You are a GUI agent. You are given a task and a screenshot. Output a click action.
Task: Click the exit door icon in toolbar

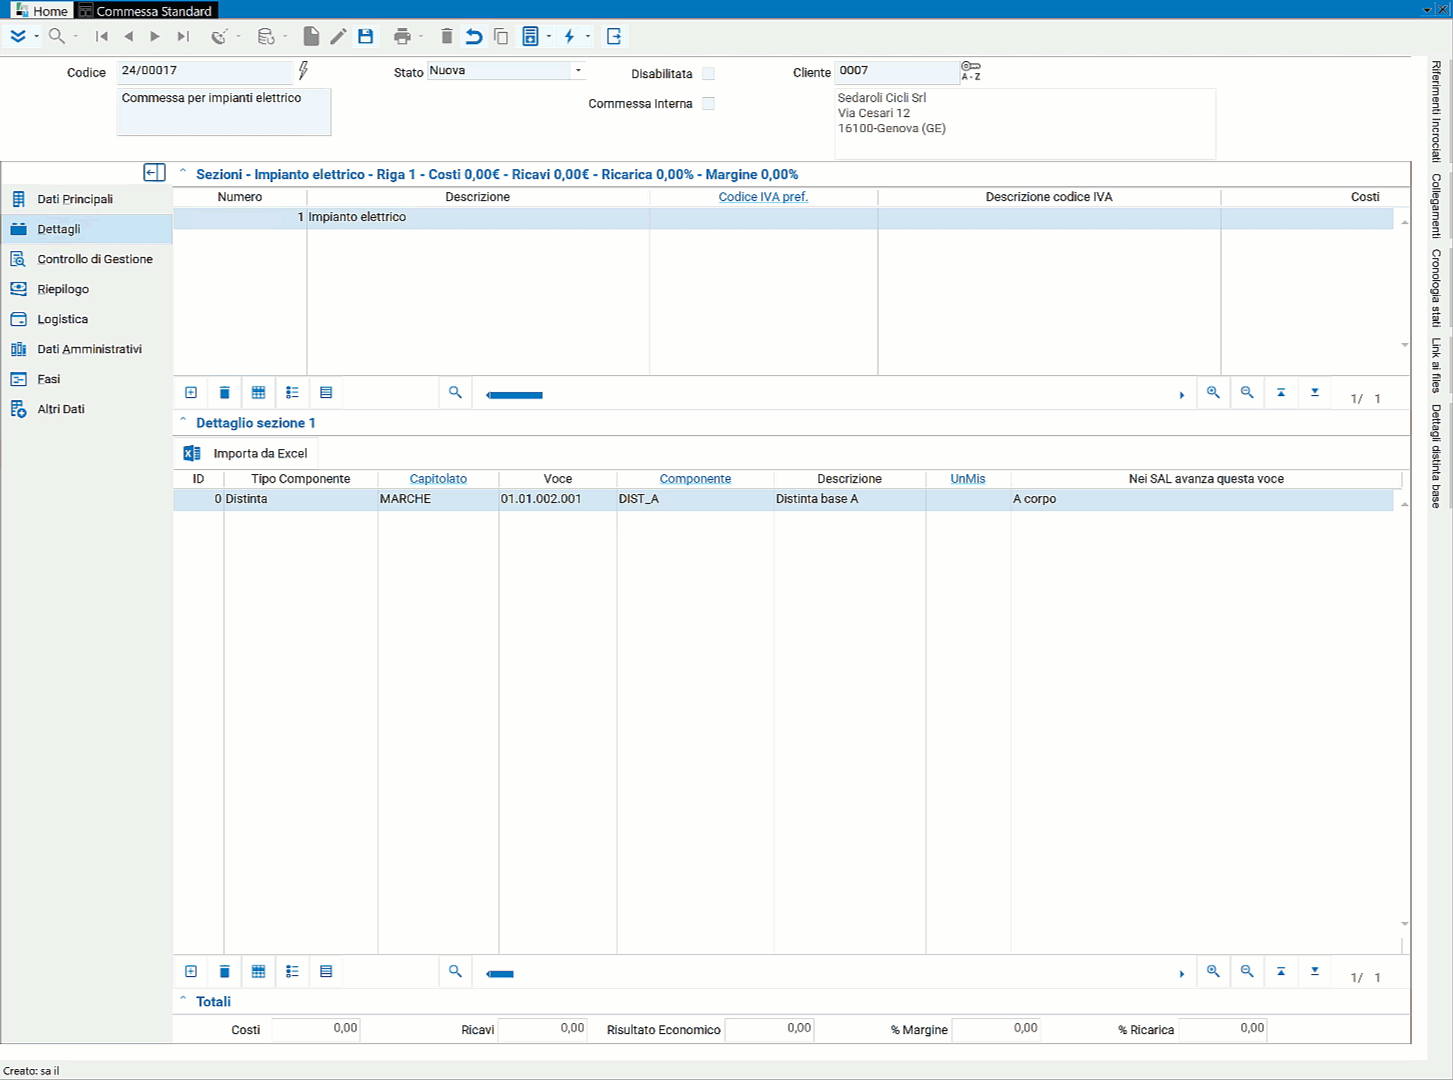tap(614, 37)
